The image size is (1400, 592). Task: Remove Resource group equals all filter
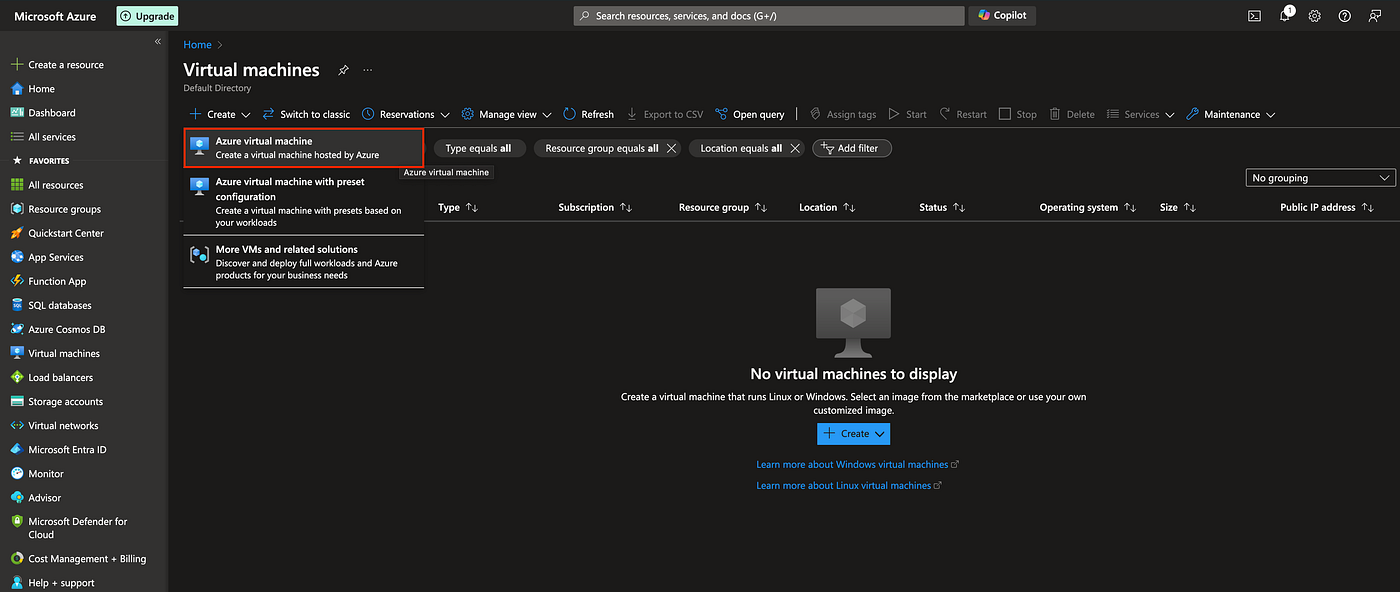click(x=672, y=148)
